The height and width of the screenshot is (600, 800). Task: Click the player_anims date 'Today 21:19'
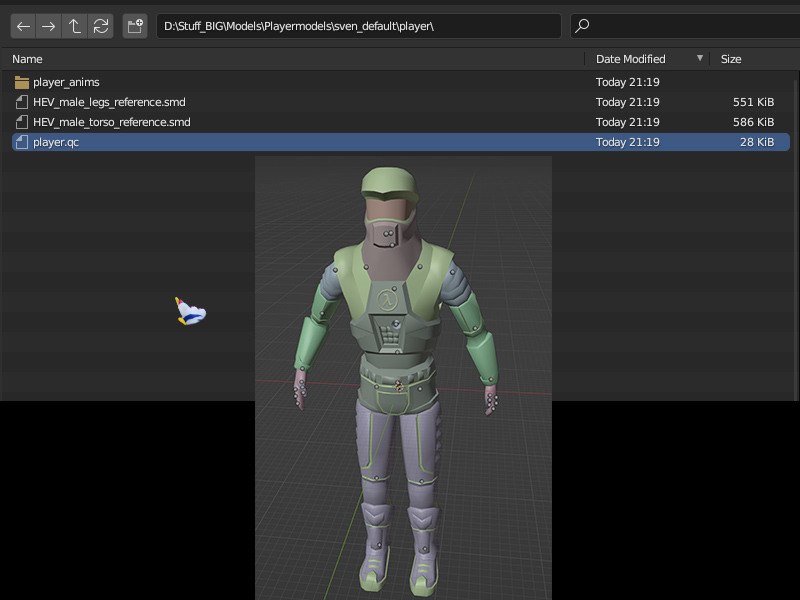pos(628,82)
